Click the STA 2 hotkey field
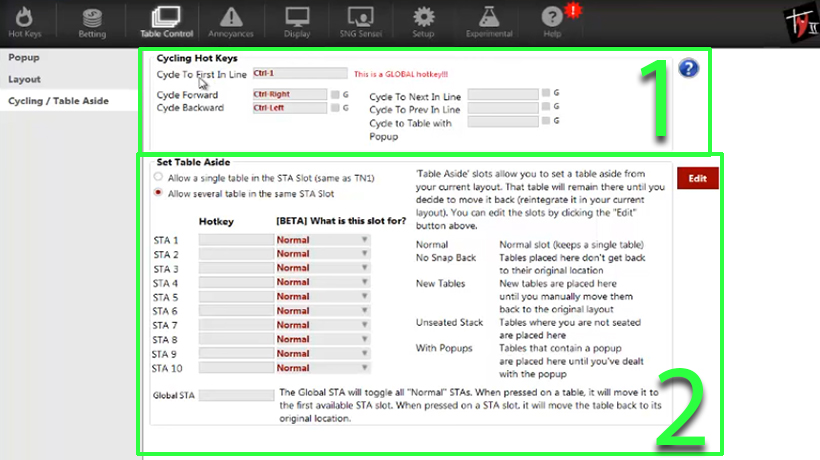This screenshot has height=460, width=820. point(236,254)
